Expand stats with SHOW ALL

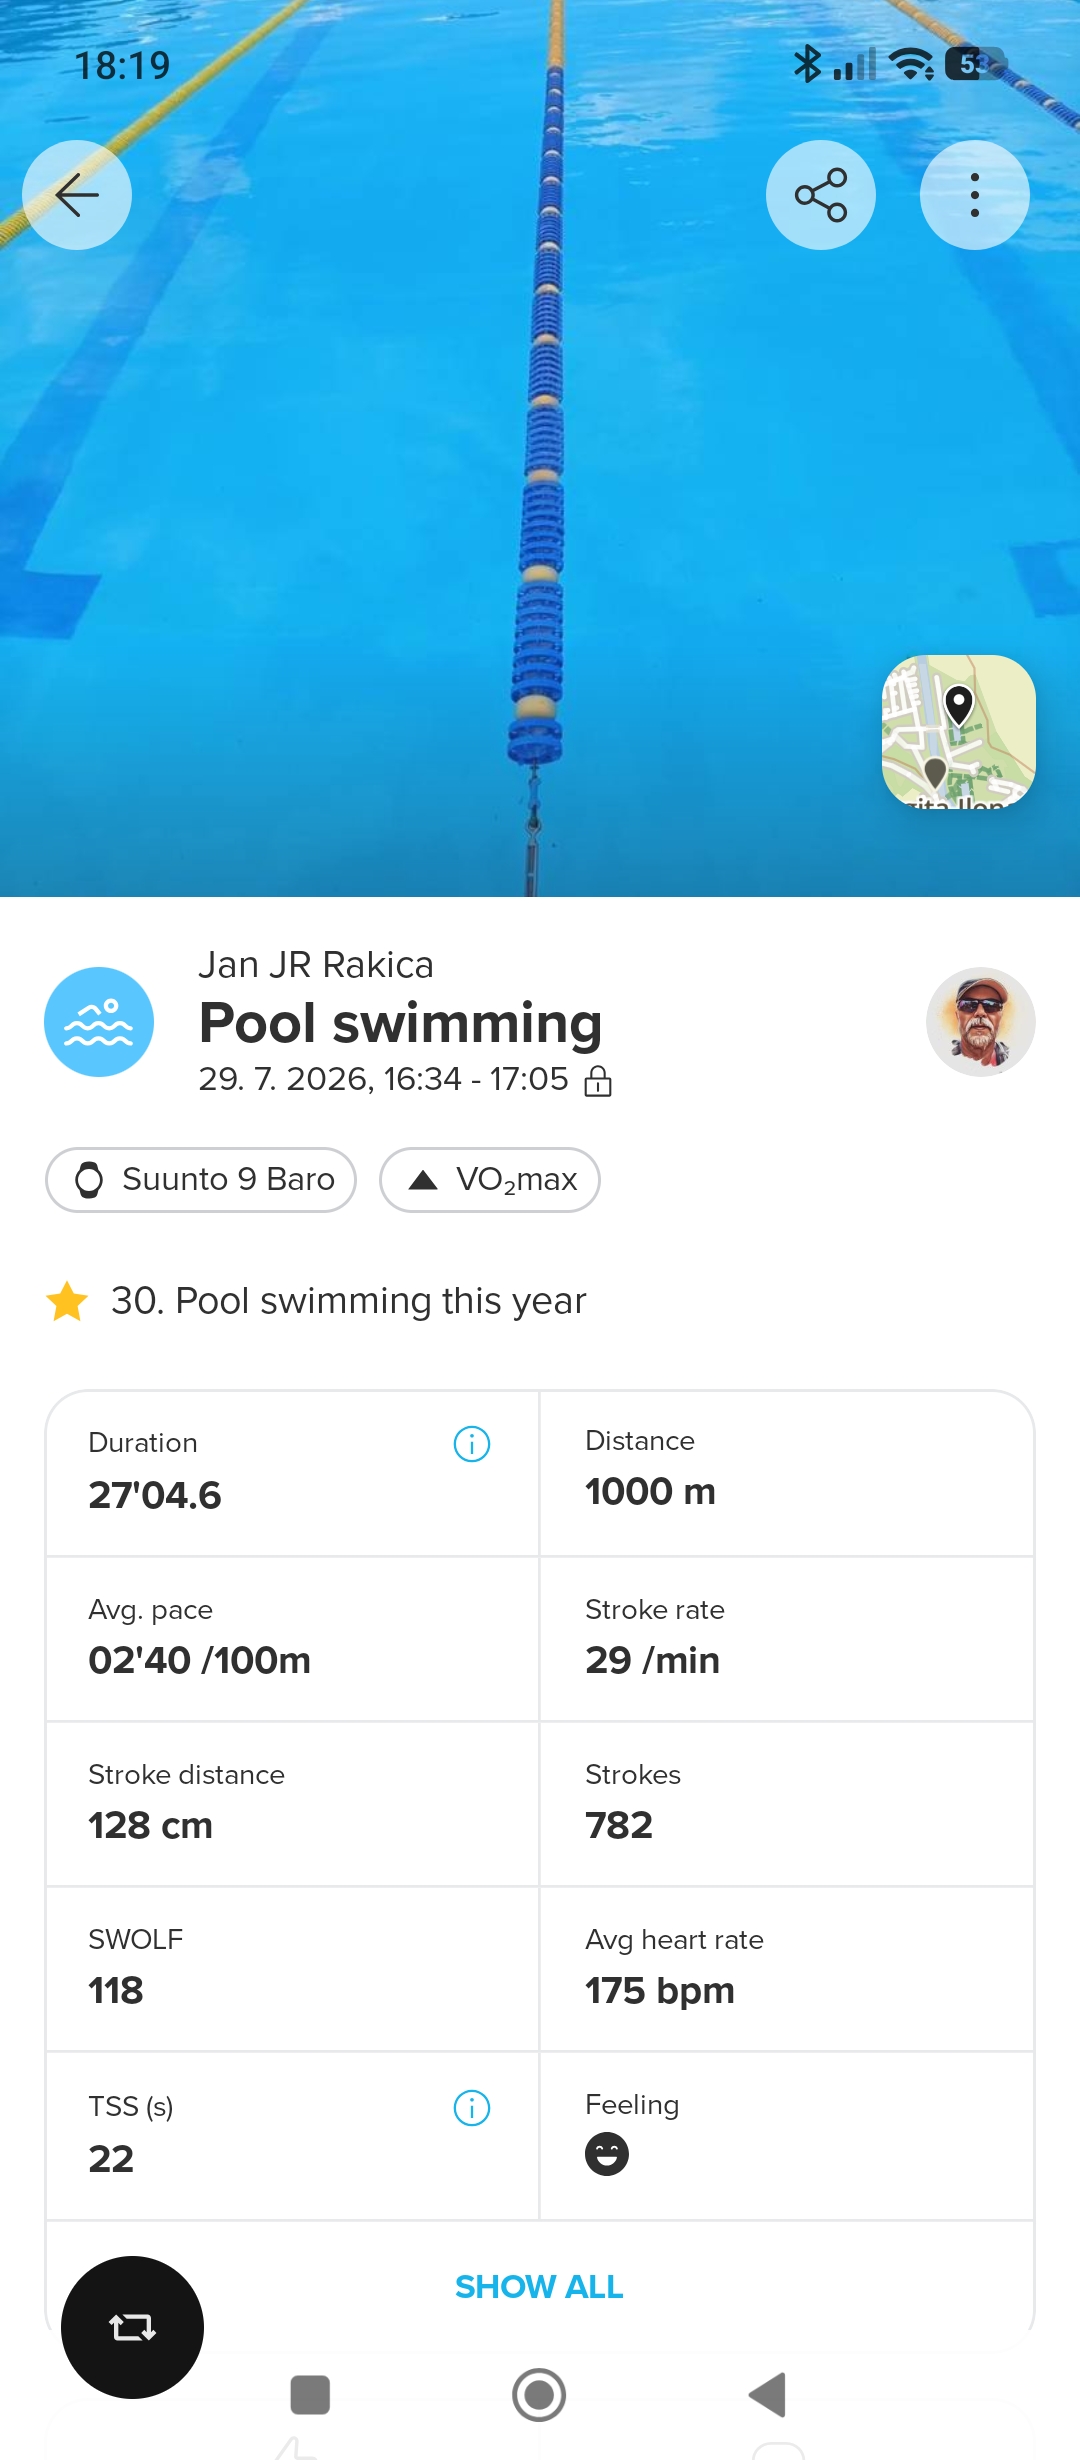[539, 2287]
